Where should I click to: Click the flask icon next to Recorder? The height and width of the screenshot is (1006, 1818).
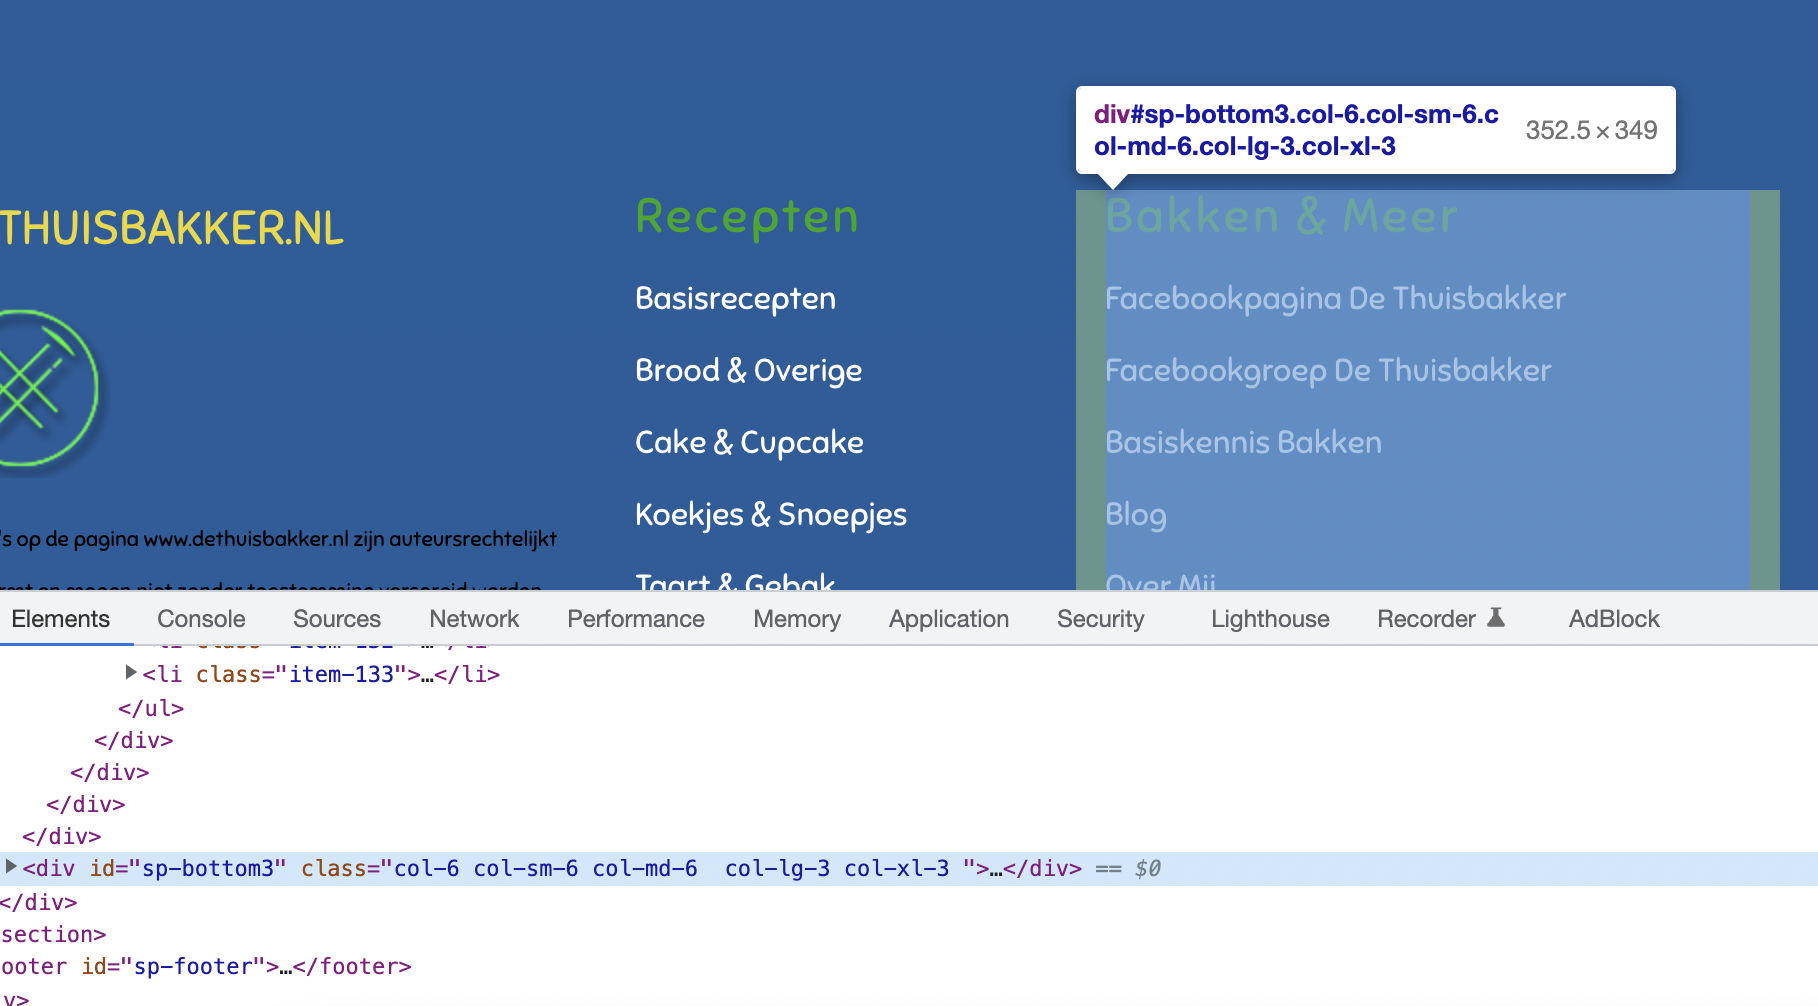pos(1497,618)
